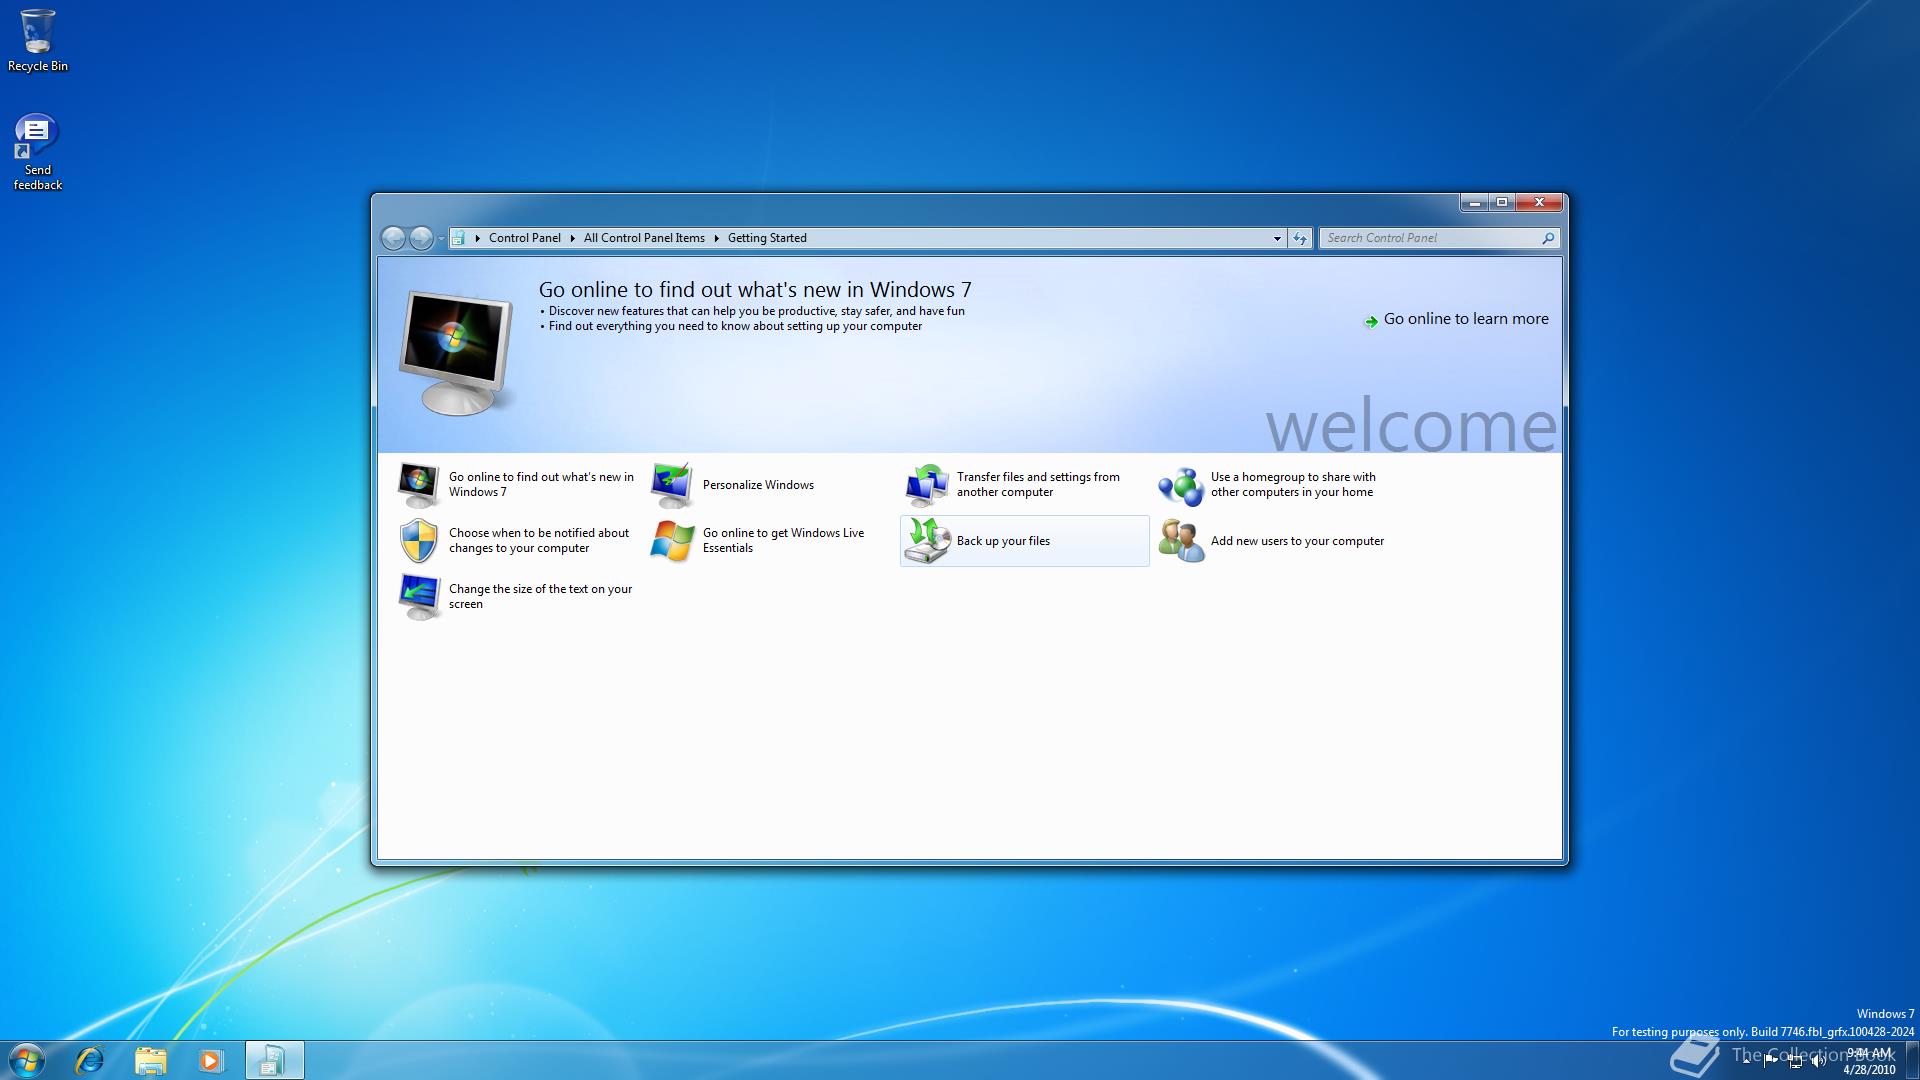Click Go online to learn more link
This screenshot has height=1080, width=1920.
click(x=1465, y=319)
